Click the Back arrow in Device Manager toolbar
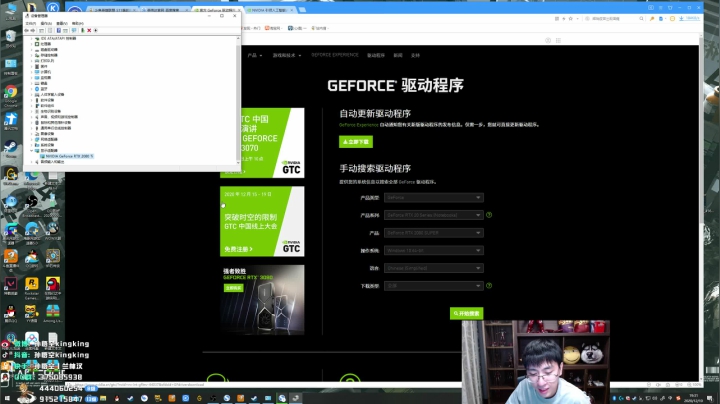This screenshot has width=720, height=404. 26,30
